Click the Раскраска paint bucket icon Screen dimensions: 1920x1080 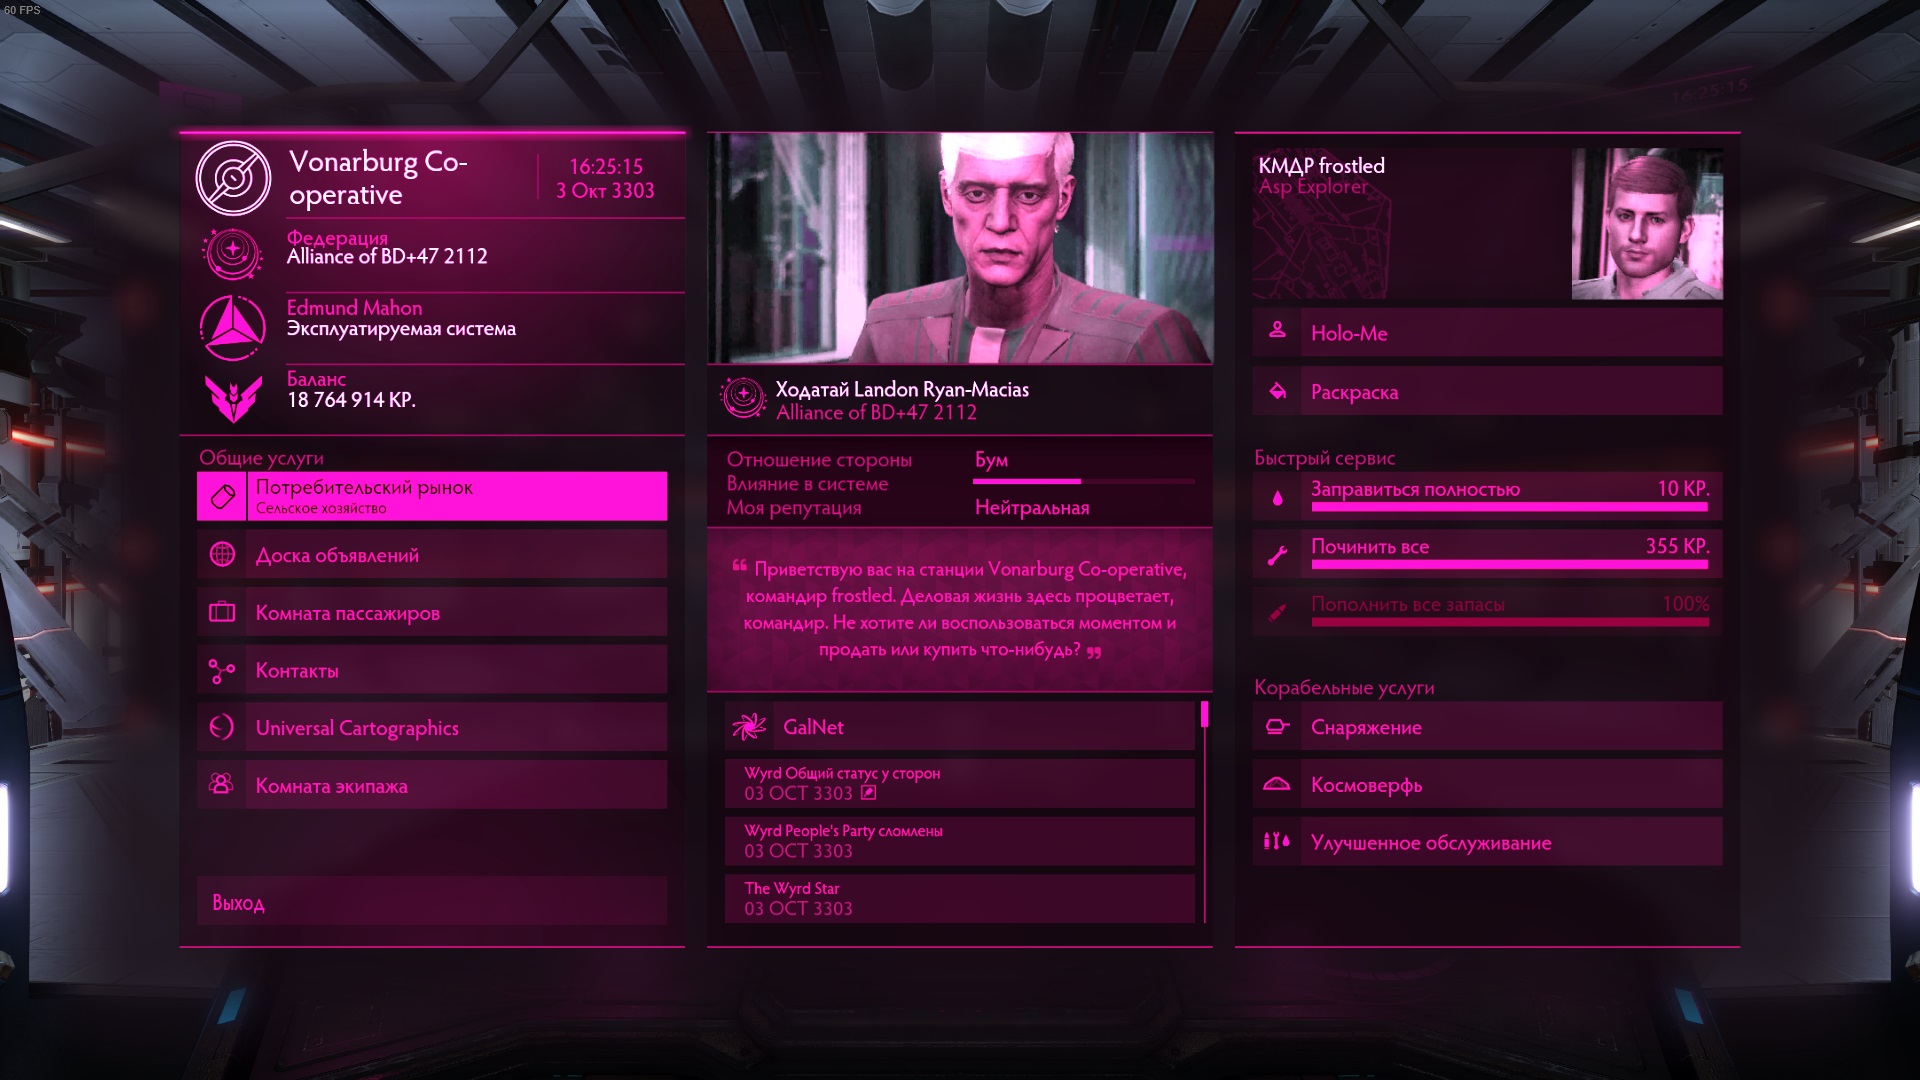click(1277, 391)
